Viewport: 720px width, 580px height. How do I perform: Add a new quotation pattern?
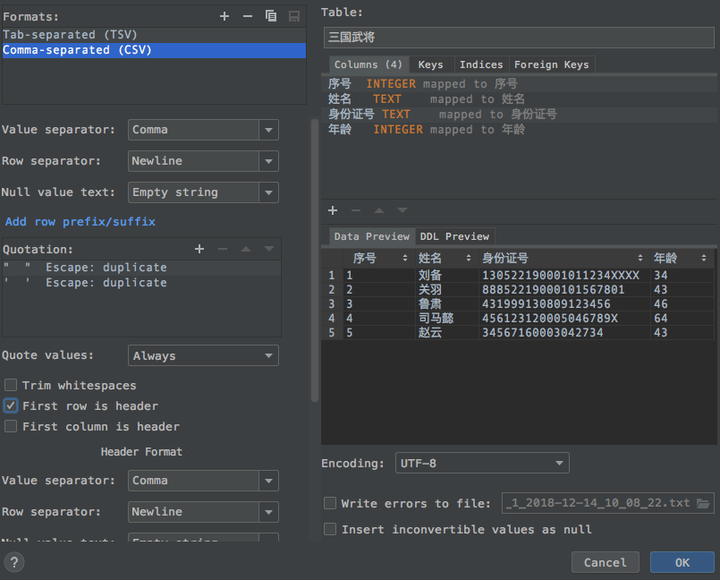199,249
